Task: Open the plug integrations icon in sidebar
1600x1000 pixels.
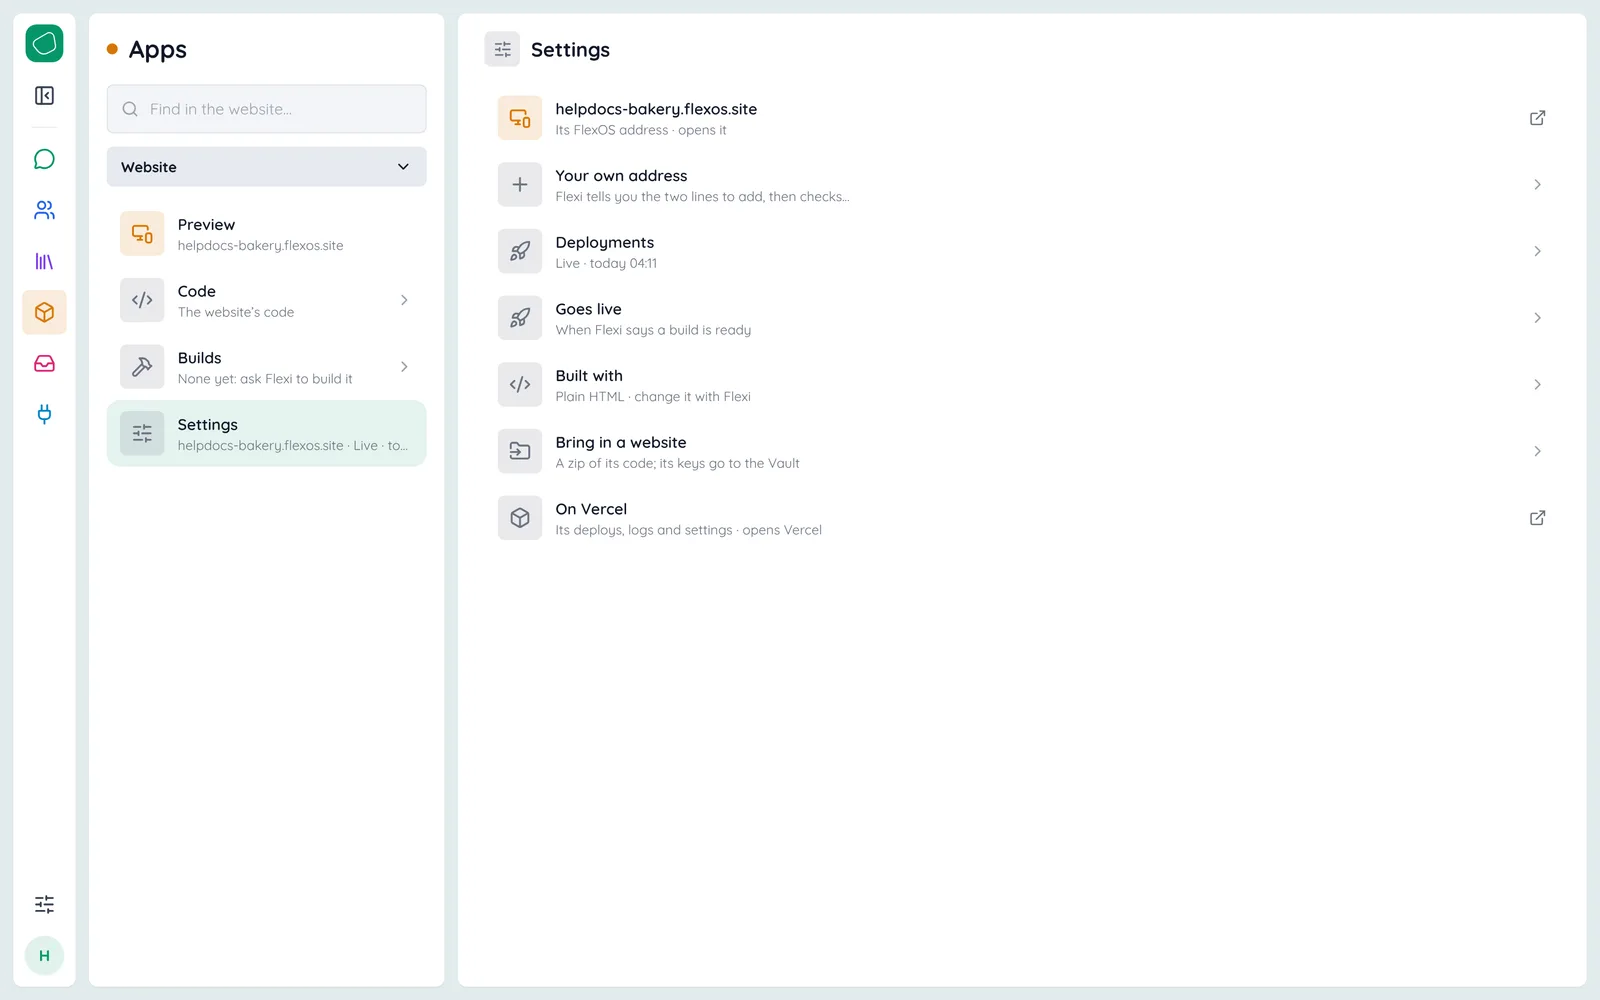Action: point(44,414)
